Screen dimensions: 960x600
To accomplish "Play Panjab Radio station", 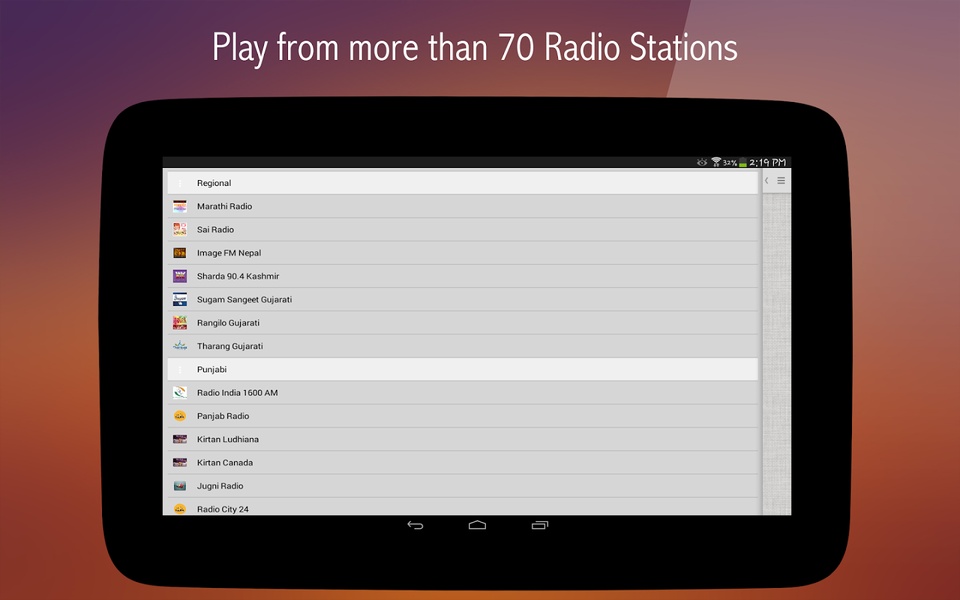I will (x=463, y=416).
